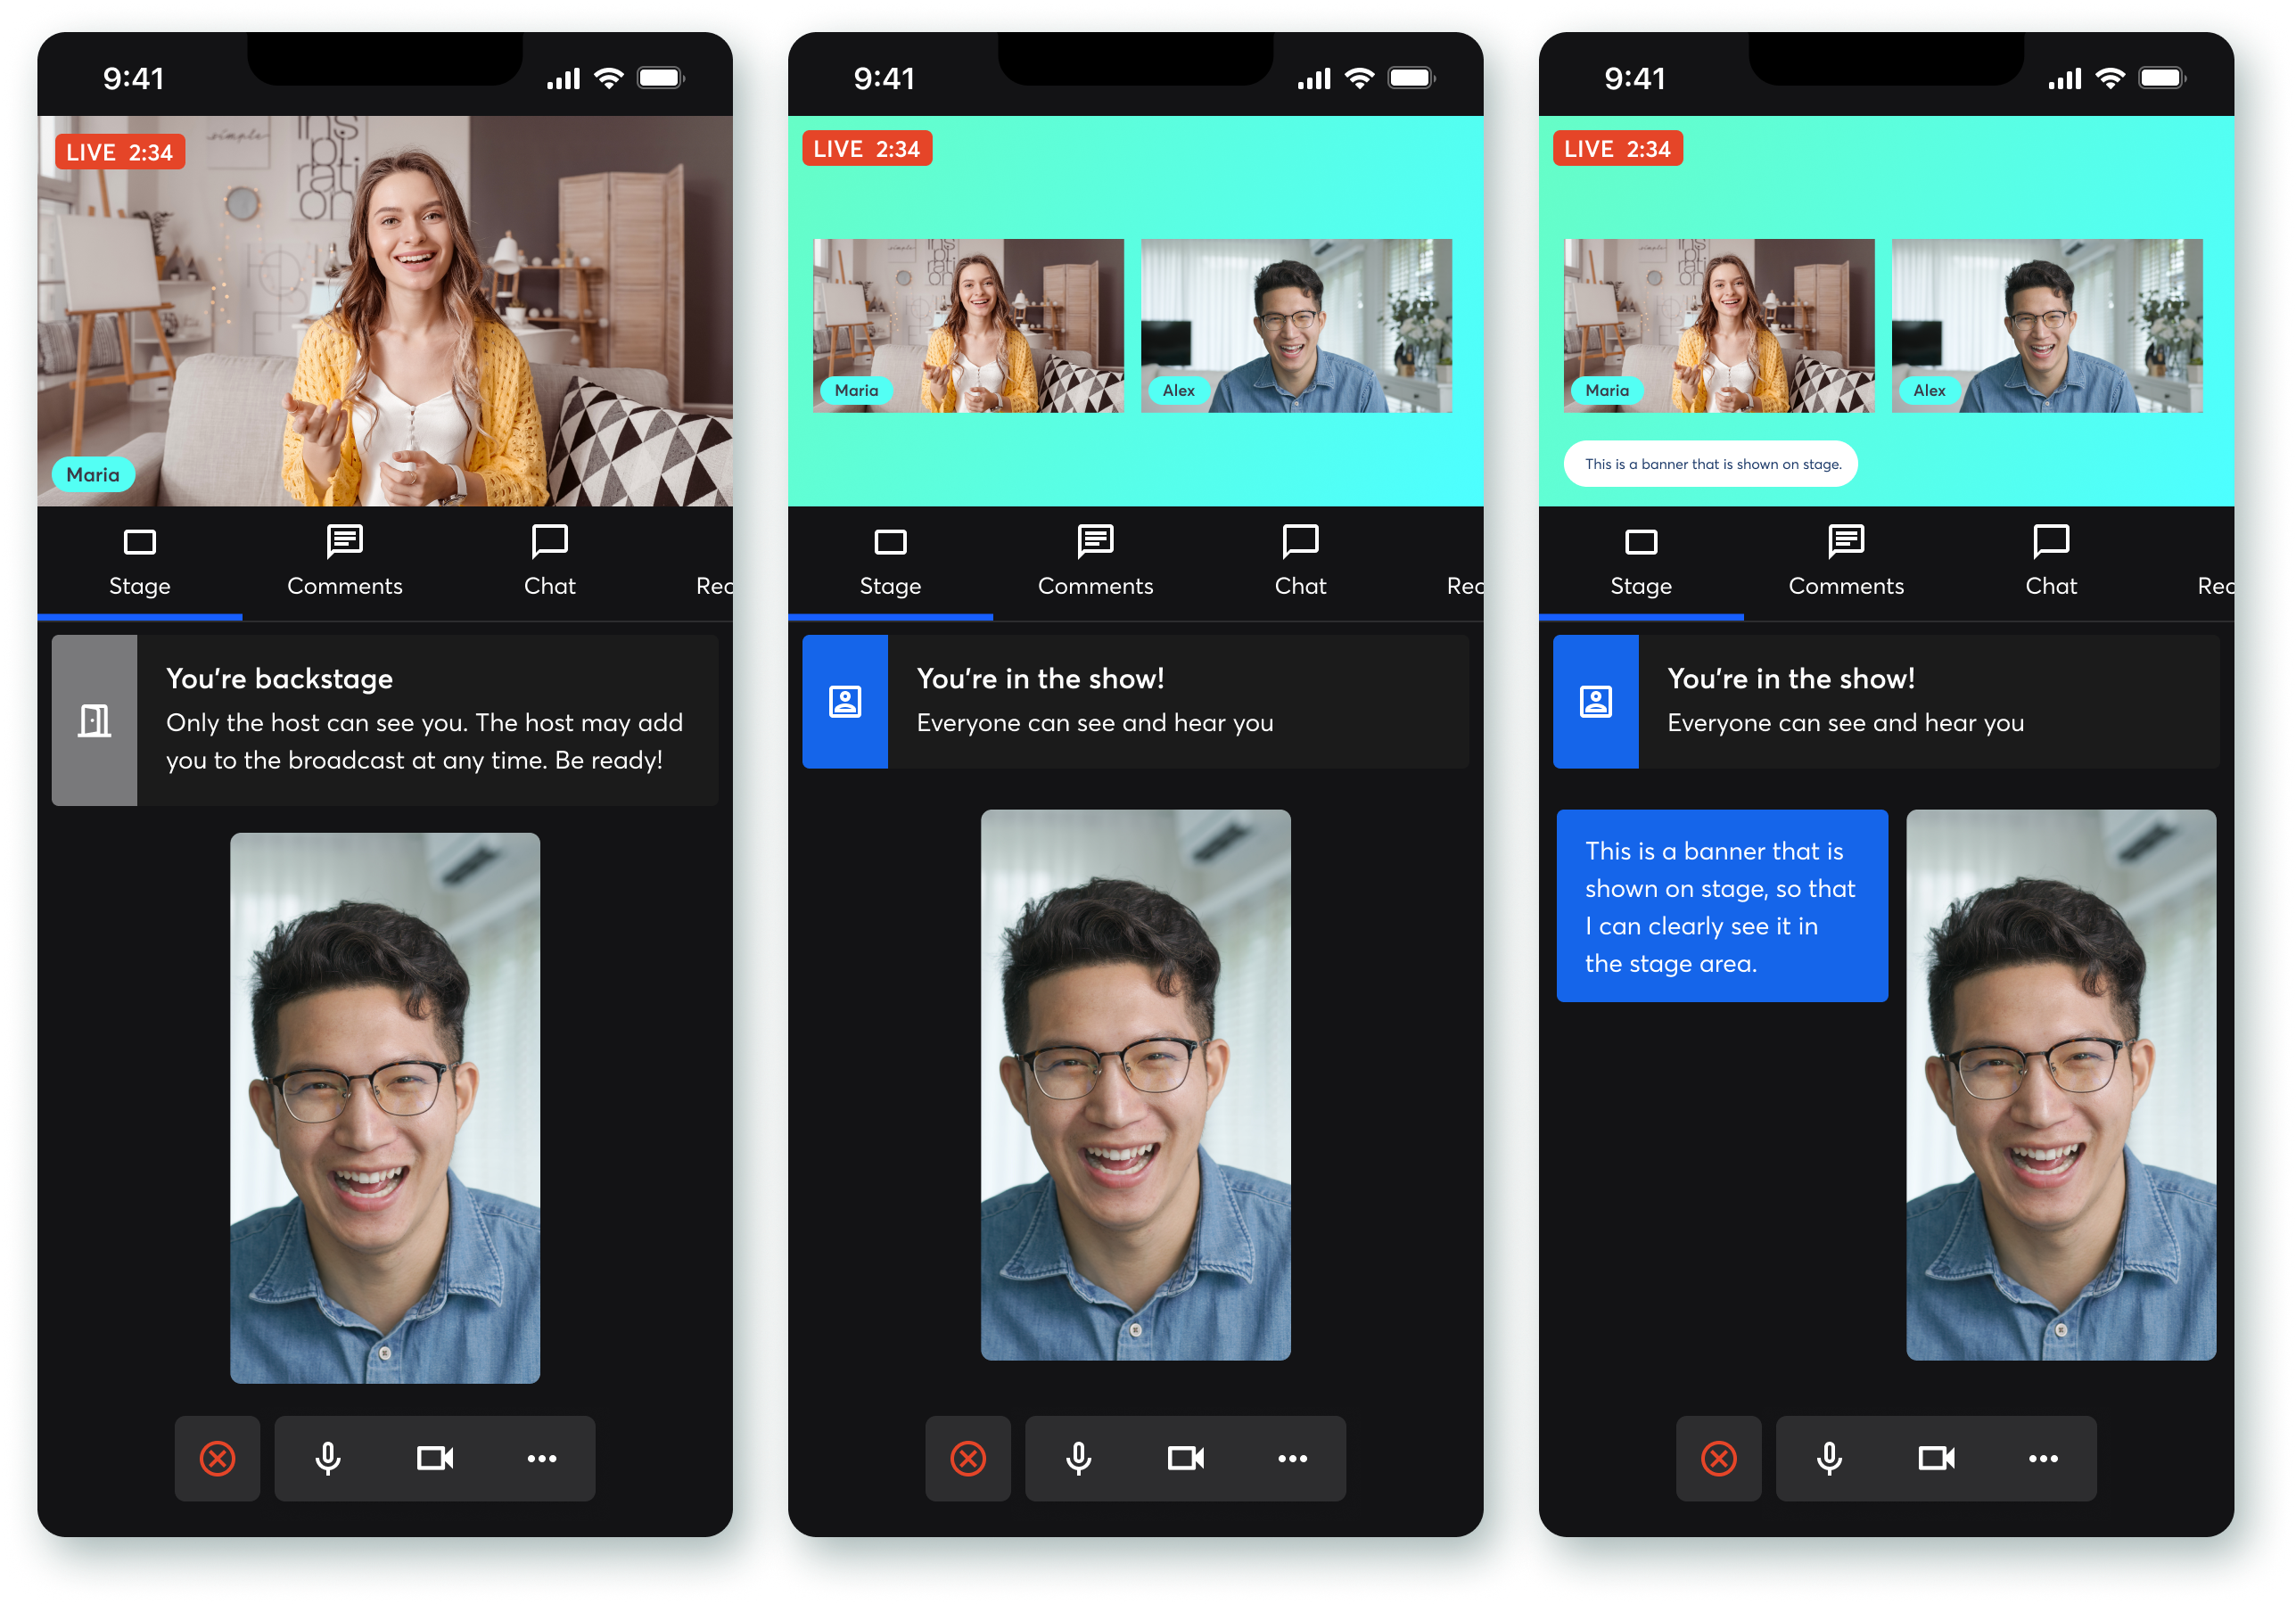Screen dimensions: 2296x1604
Task: Mute microphone on the middle phone
Action: point(1078,1458)
